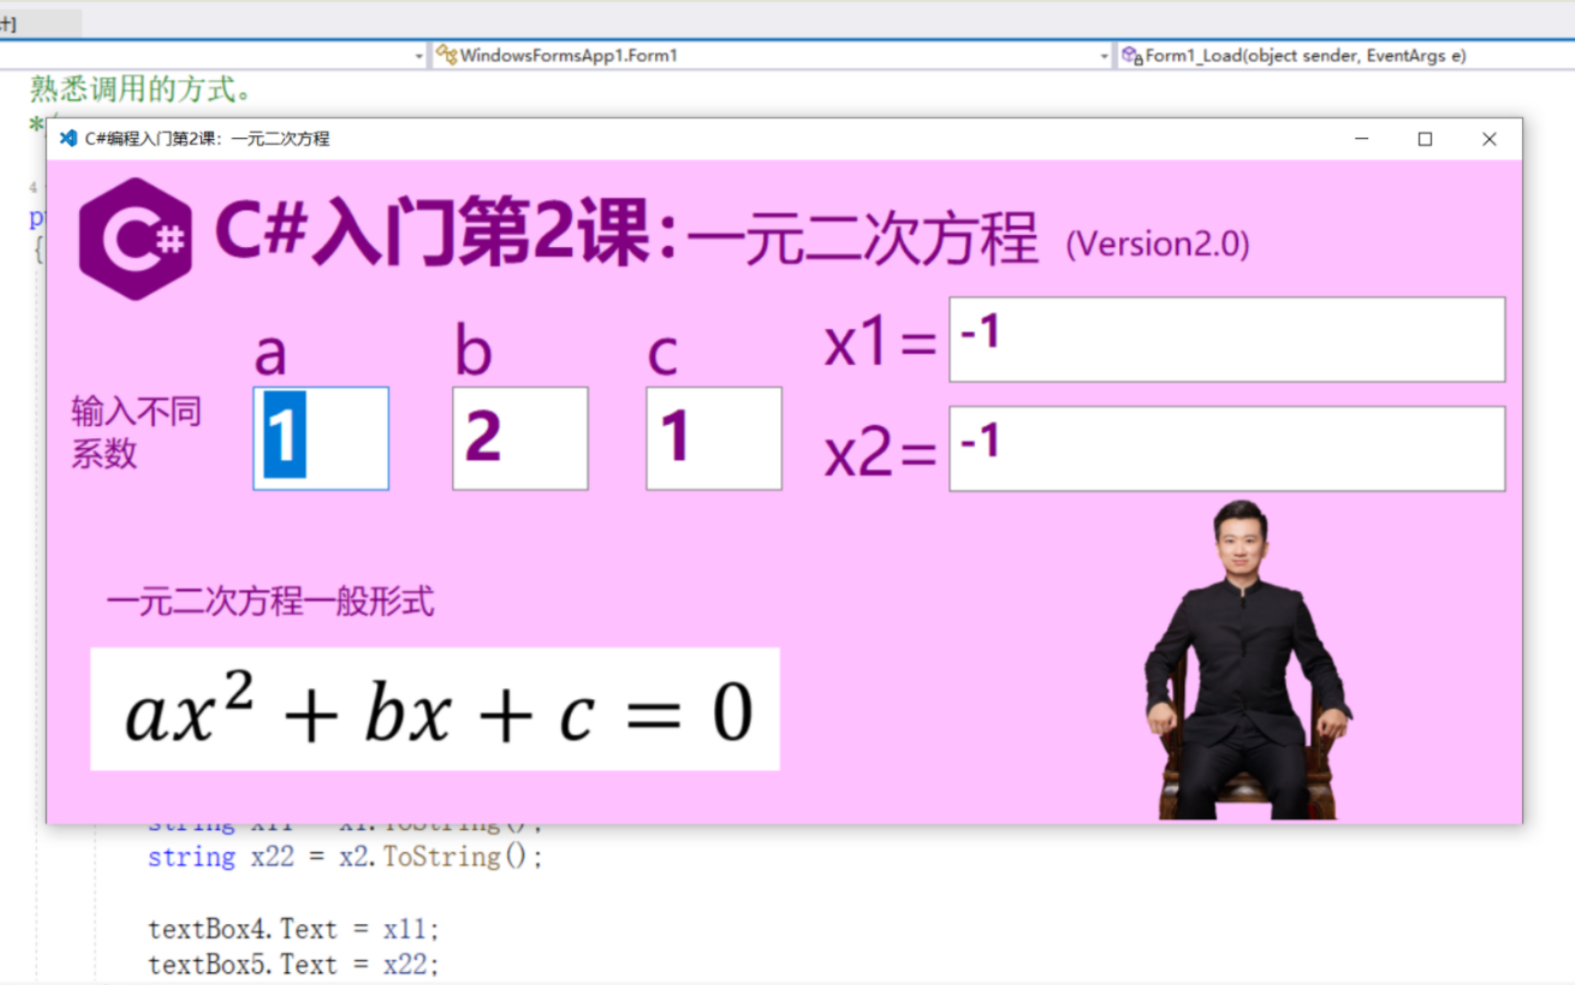
Task: Click code line textBox4.Text = x11;
Action: pos(293,929)
